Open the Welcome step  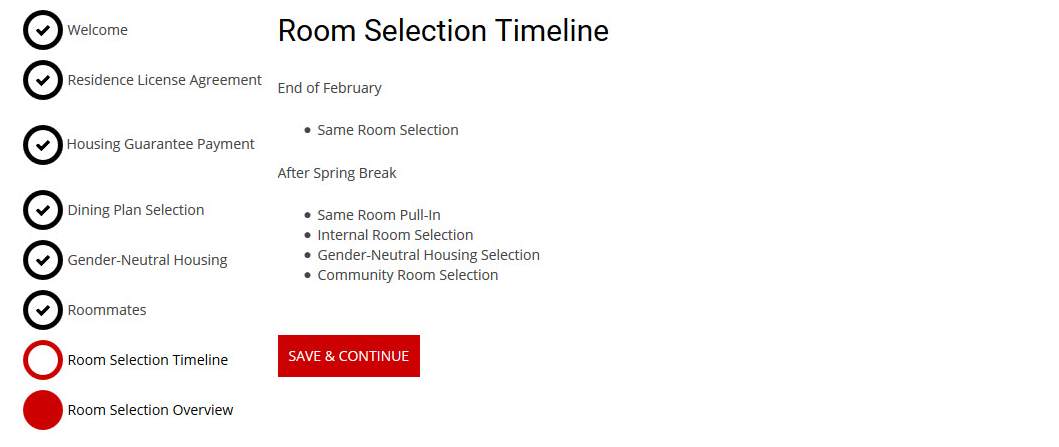point(97,30)
